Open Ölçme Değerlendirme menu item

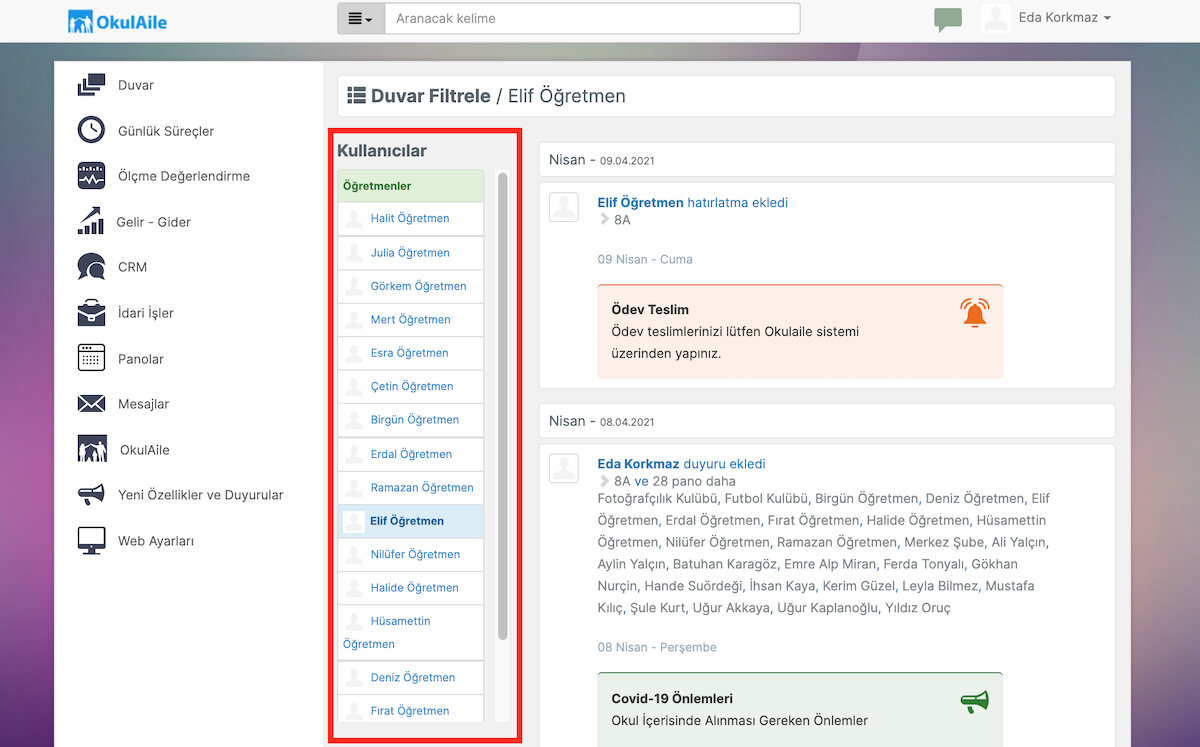(x=184, y=176)
